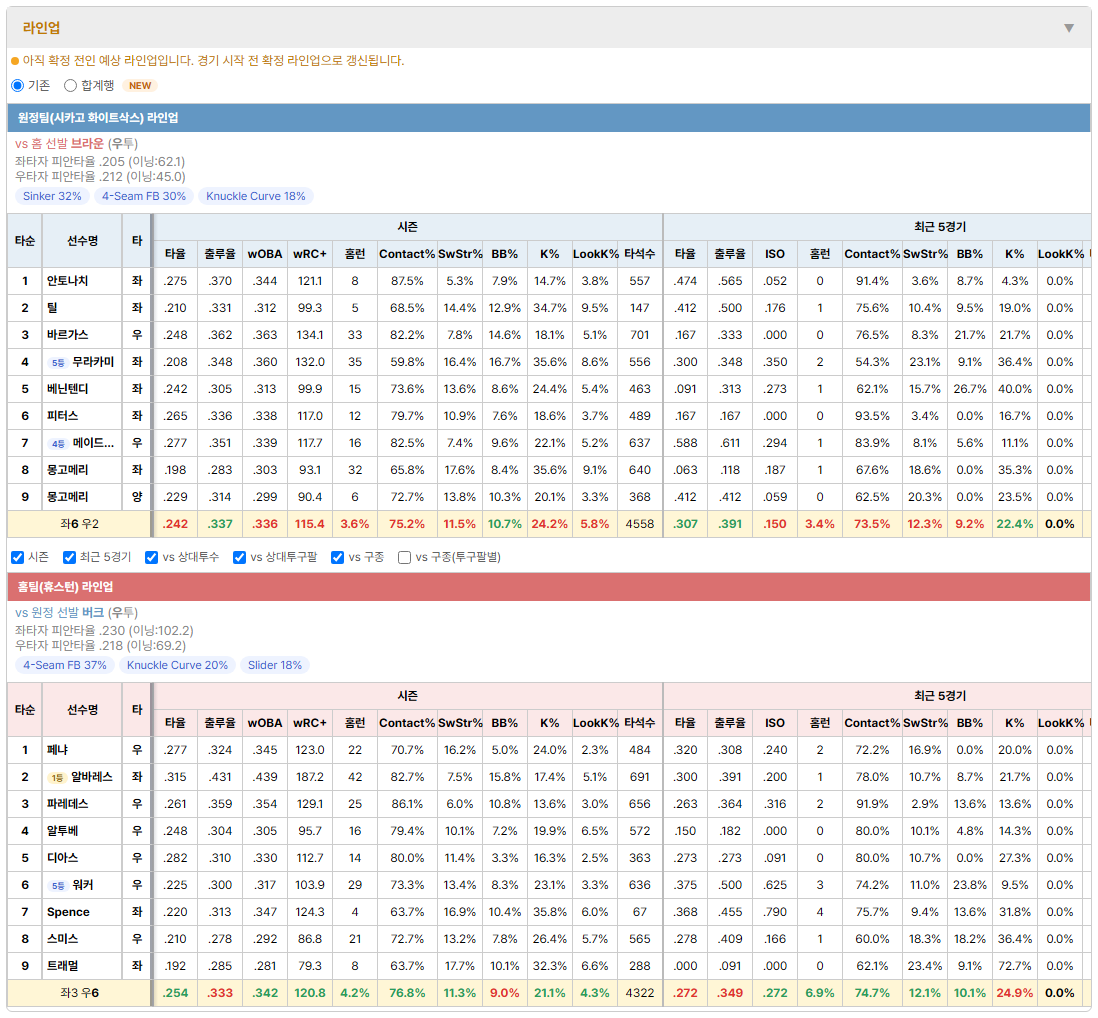Uncheck the vs 구종 checkbox
This screenshot has width=1098, height=1018.
(338, 557)
